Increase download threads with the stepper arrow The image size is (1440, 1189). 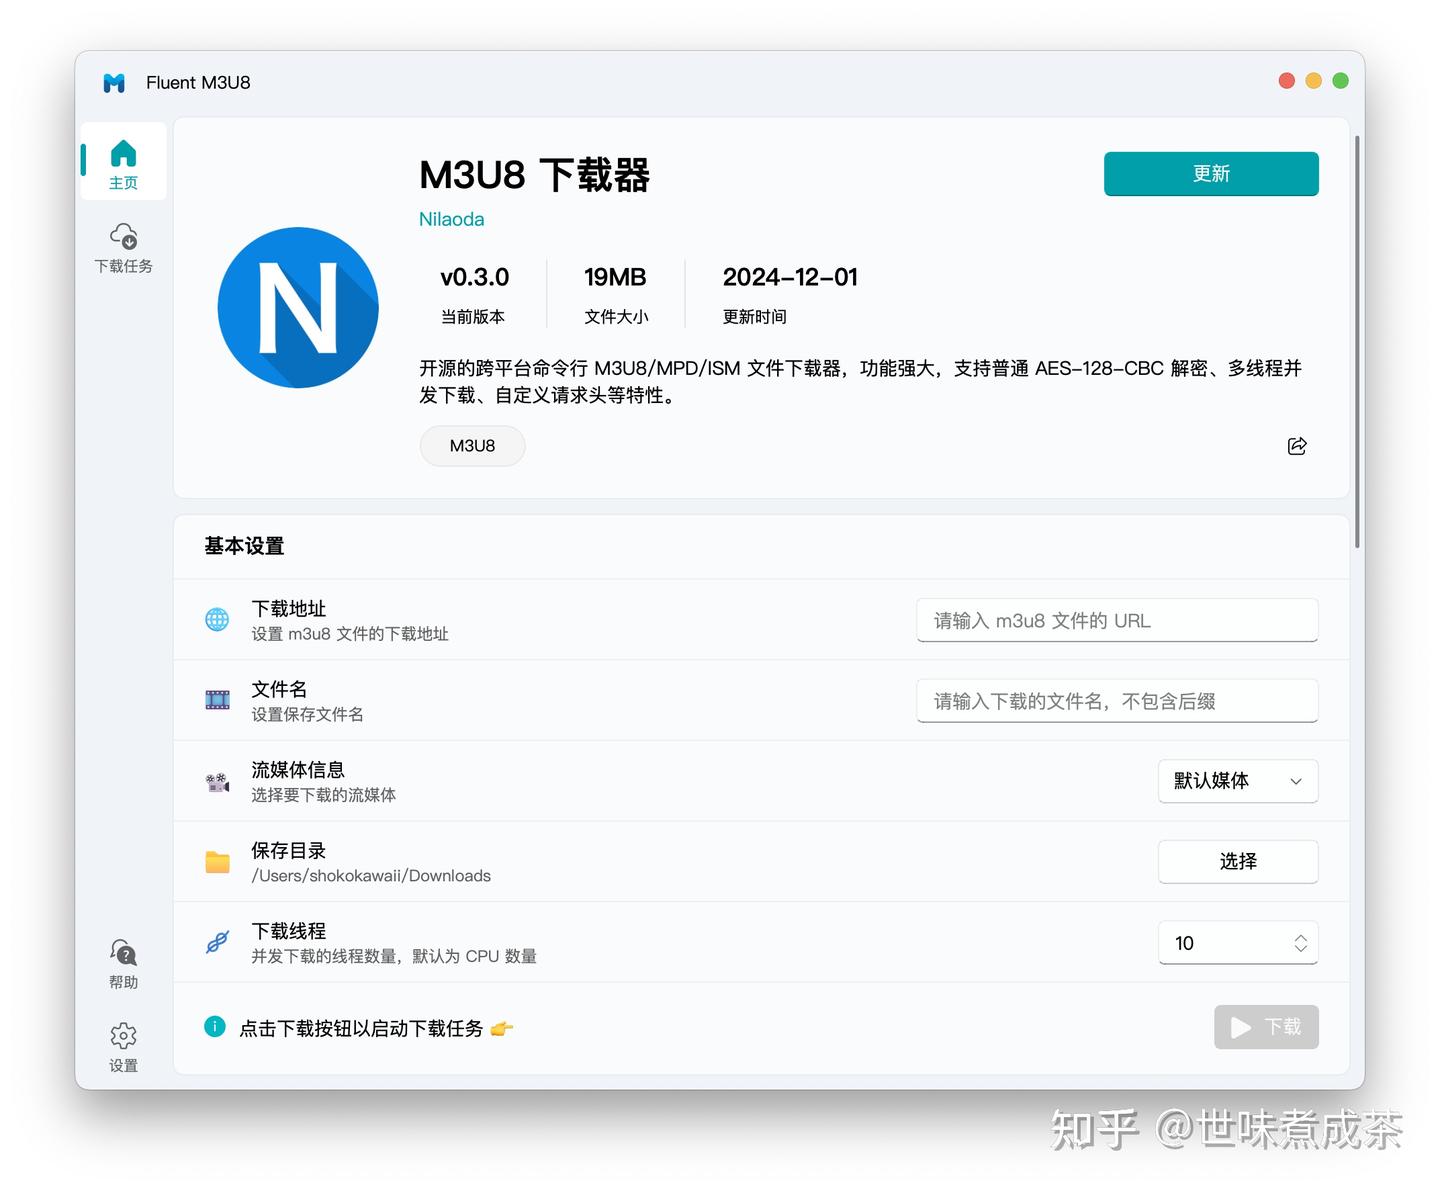coord(1300,937)
